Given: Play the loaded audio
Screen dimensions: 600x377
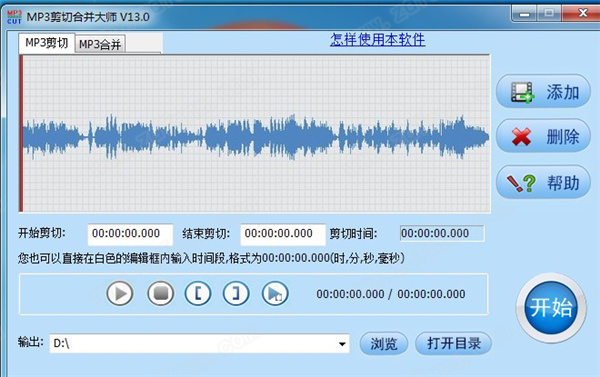Looking at the screenshot, I should pyautogui.click(x=120, y=294).
